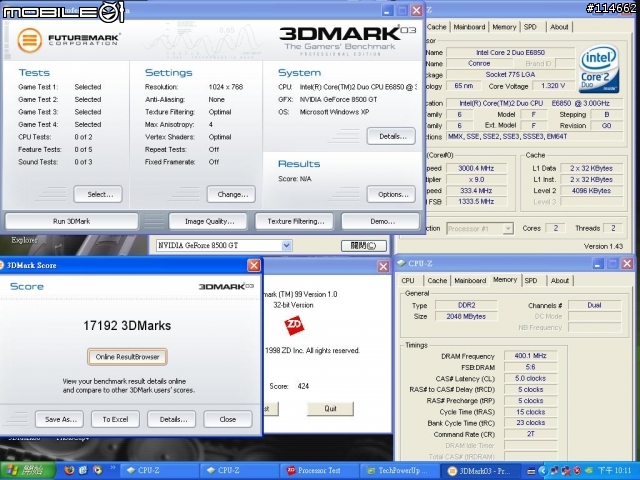Switch to the first CPU-Z taskbar button
This screenshot has width=640, height=480.
(x=160, y=471)
